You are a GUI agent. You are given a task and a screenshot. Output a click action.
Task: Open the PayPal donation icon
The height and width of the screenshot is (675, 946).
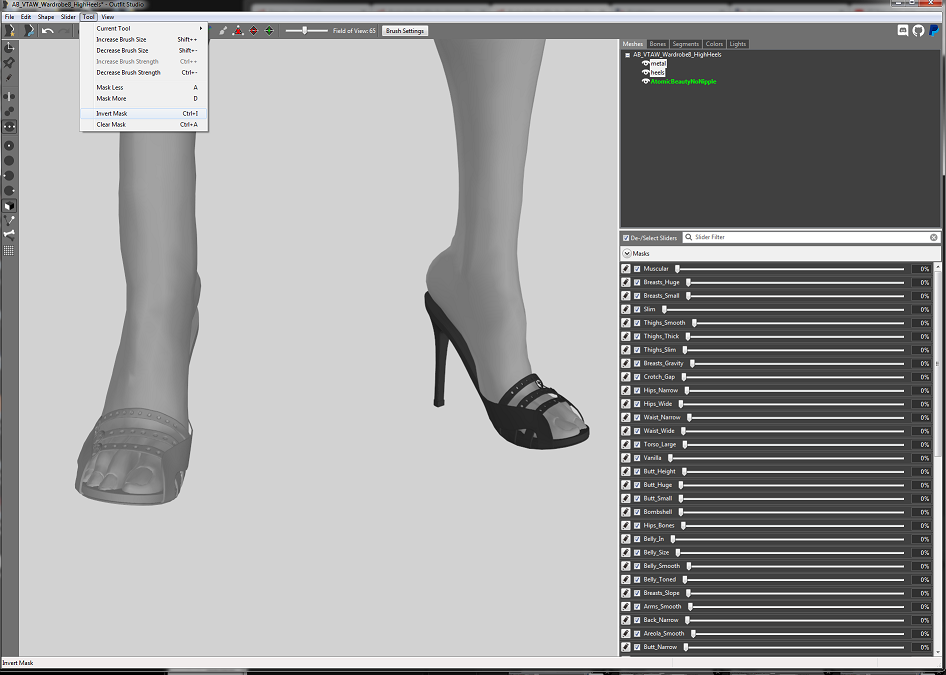[934, 31]
